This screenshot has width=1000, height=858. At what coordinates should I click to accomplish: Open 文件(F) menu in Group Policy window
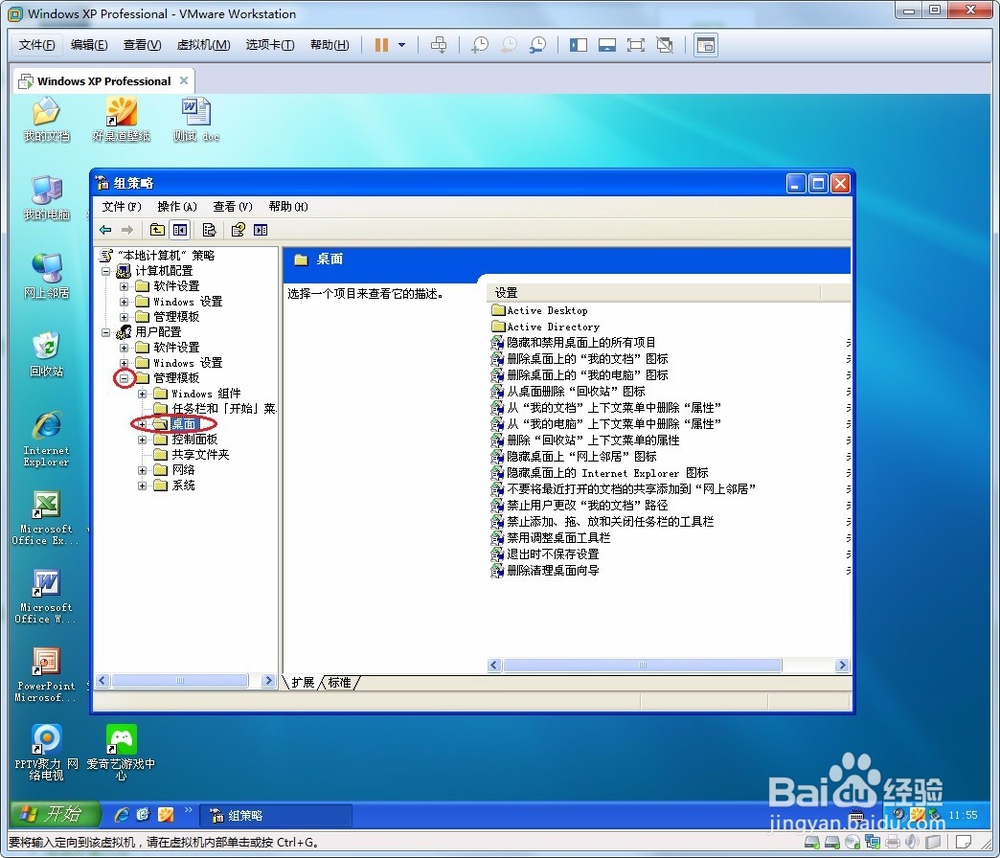point(121,207)
